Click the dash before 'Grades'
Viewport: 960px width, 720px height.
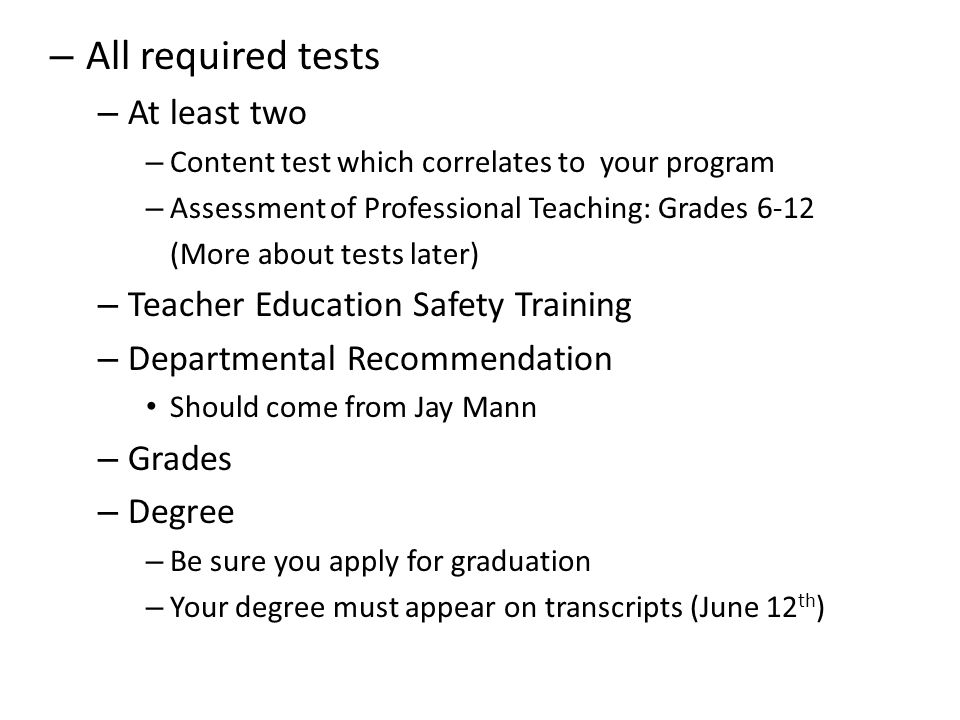[x=108, y=460]
